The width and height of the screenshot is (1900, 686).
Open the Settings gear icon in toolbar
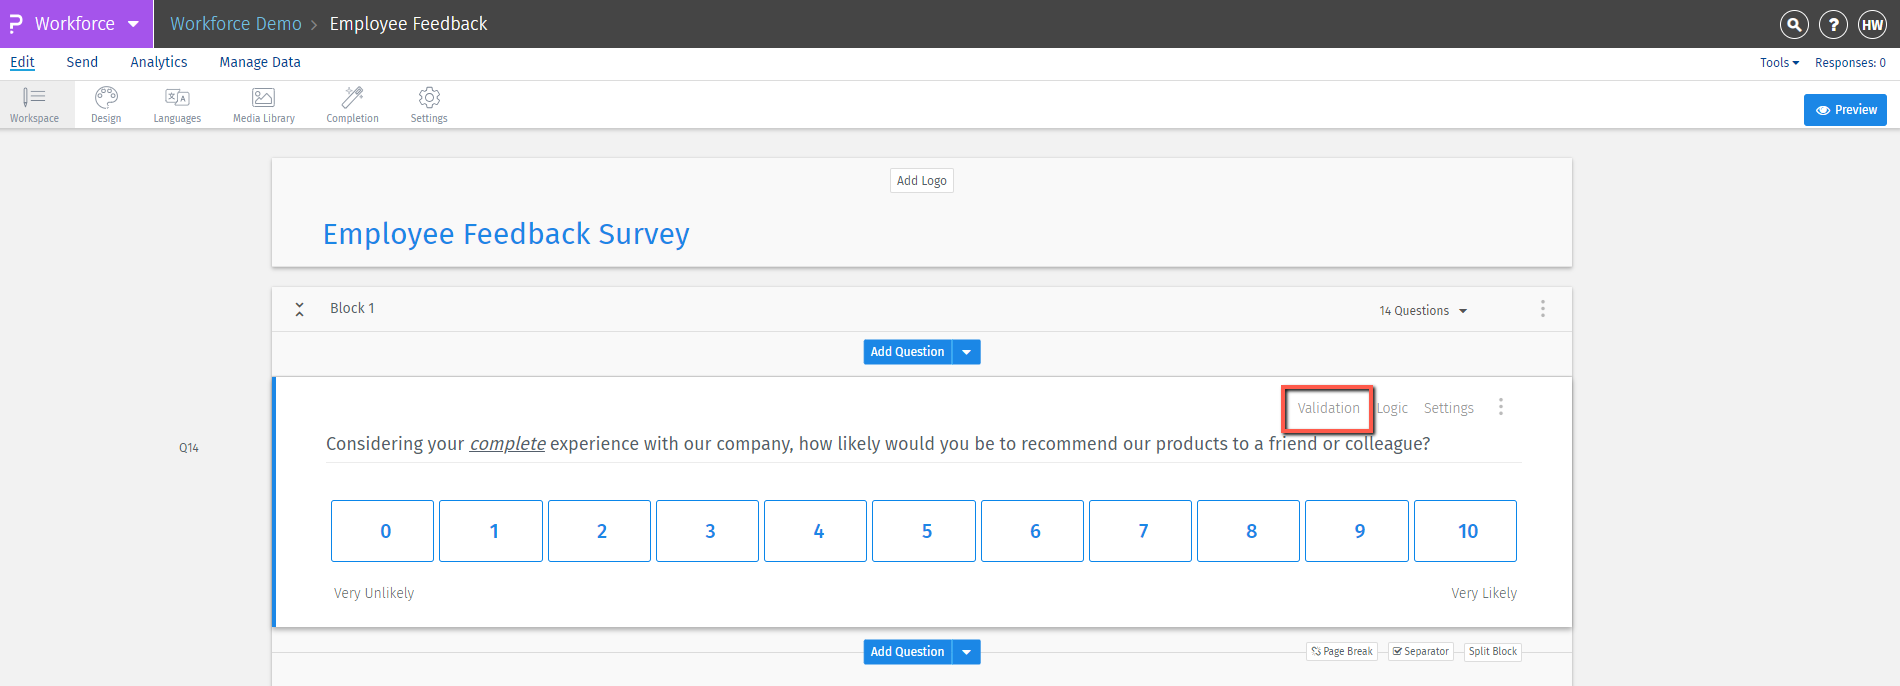click(429, 104)
